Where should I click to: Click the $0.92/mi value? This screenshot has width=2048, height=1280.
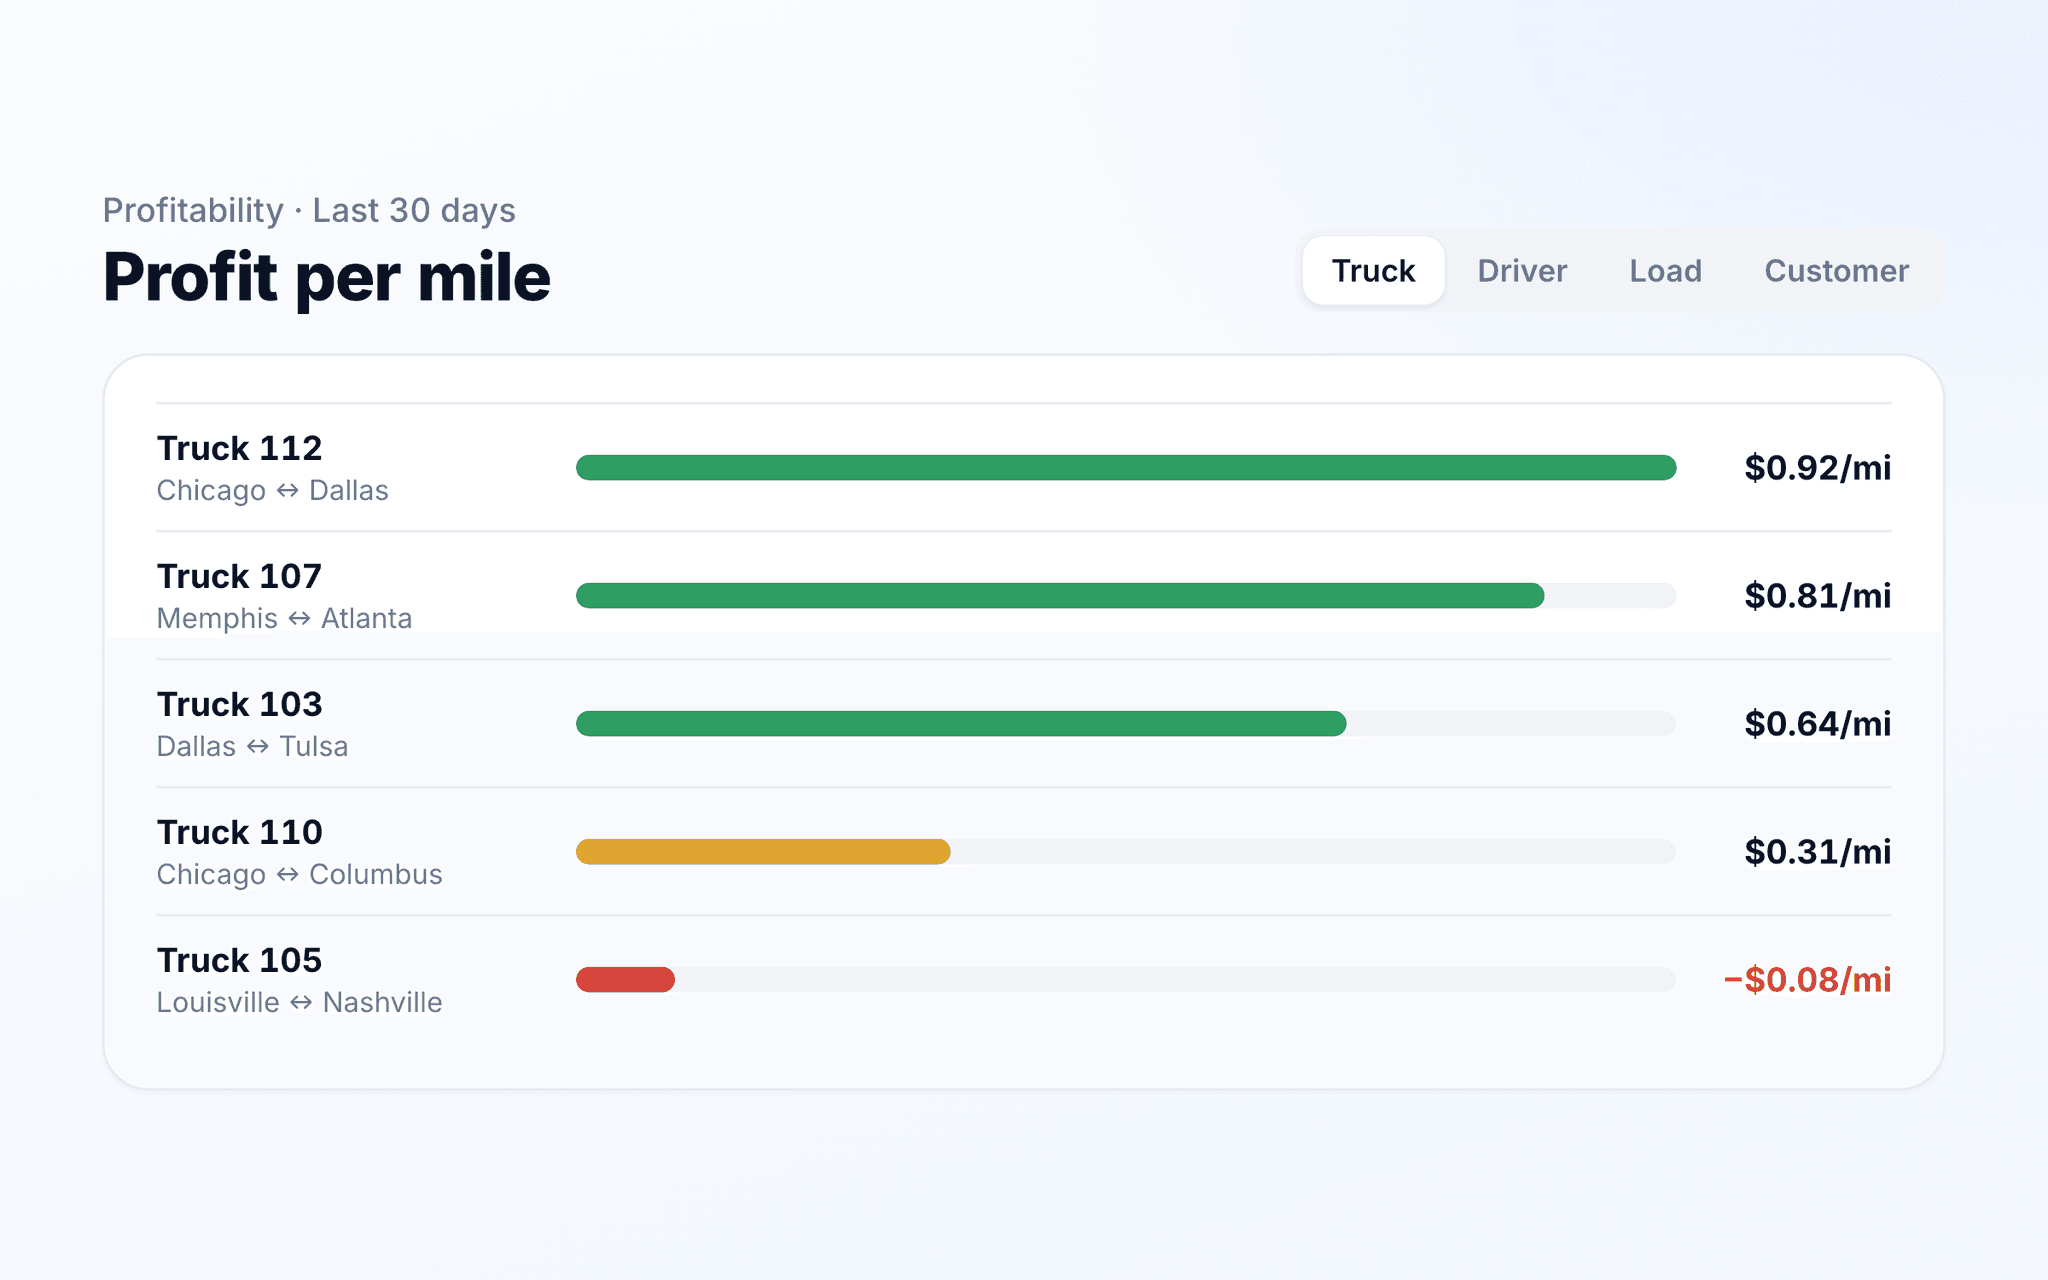[x=1817, y=468]
